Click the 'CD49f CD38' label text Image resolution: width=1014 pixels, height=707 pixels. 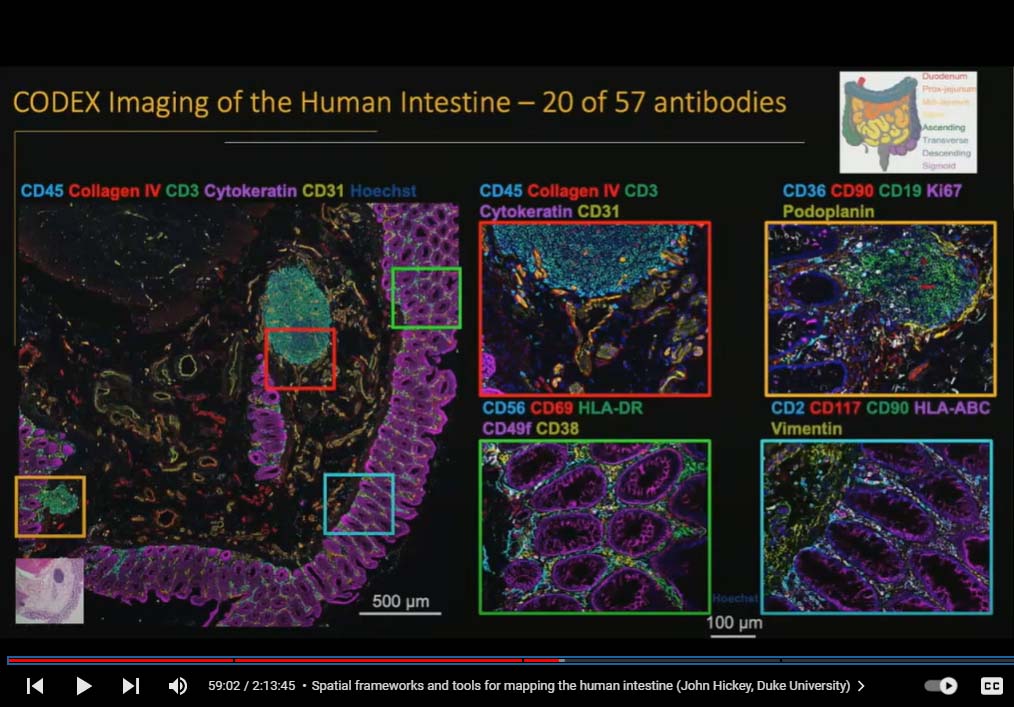tap(530, 429)
